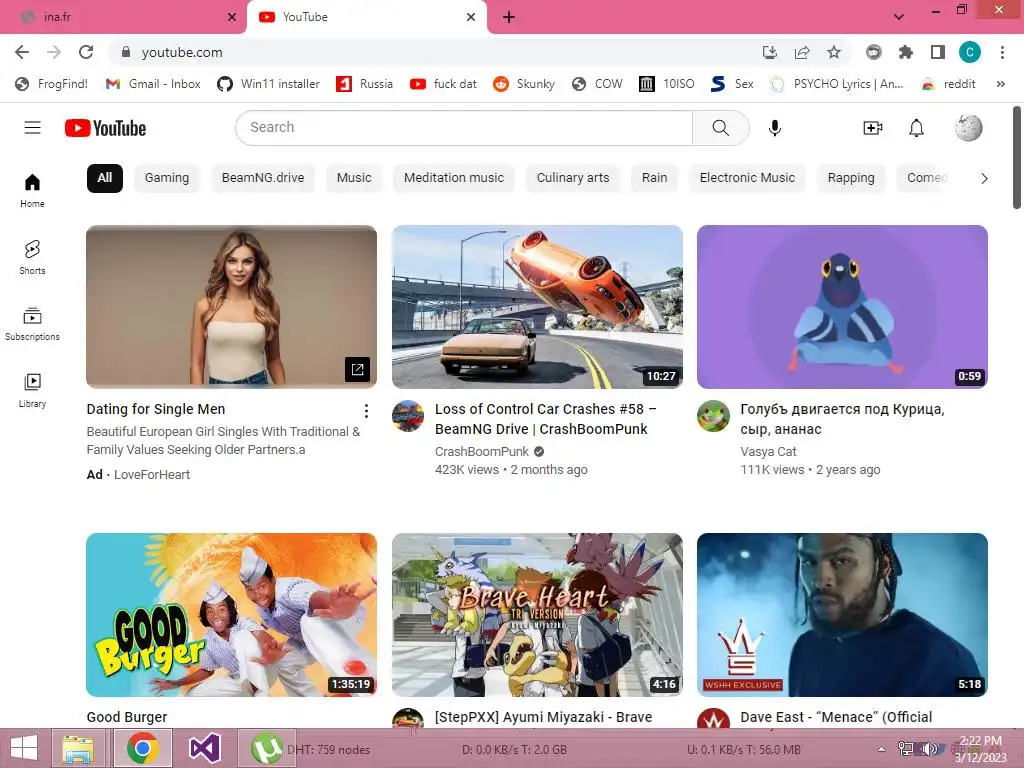1024x768 pixels.
Task: Open a new browser tab
Action: click(x=509, y=18)
